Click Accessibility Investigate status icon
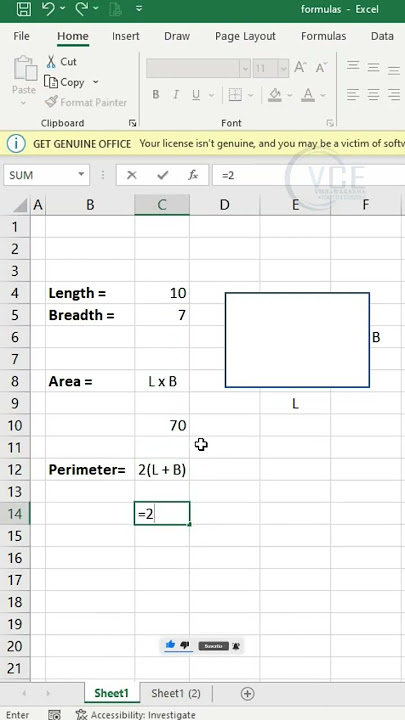Viewport: 405px width, 720px height. (82, 714)
